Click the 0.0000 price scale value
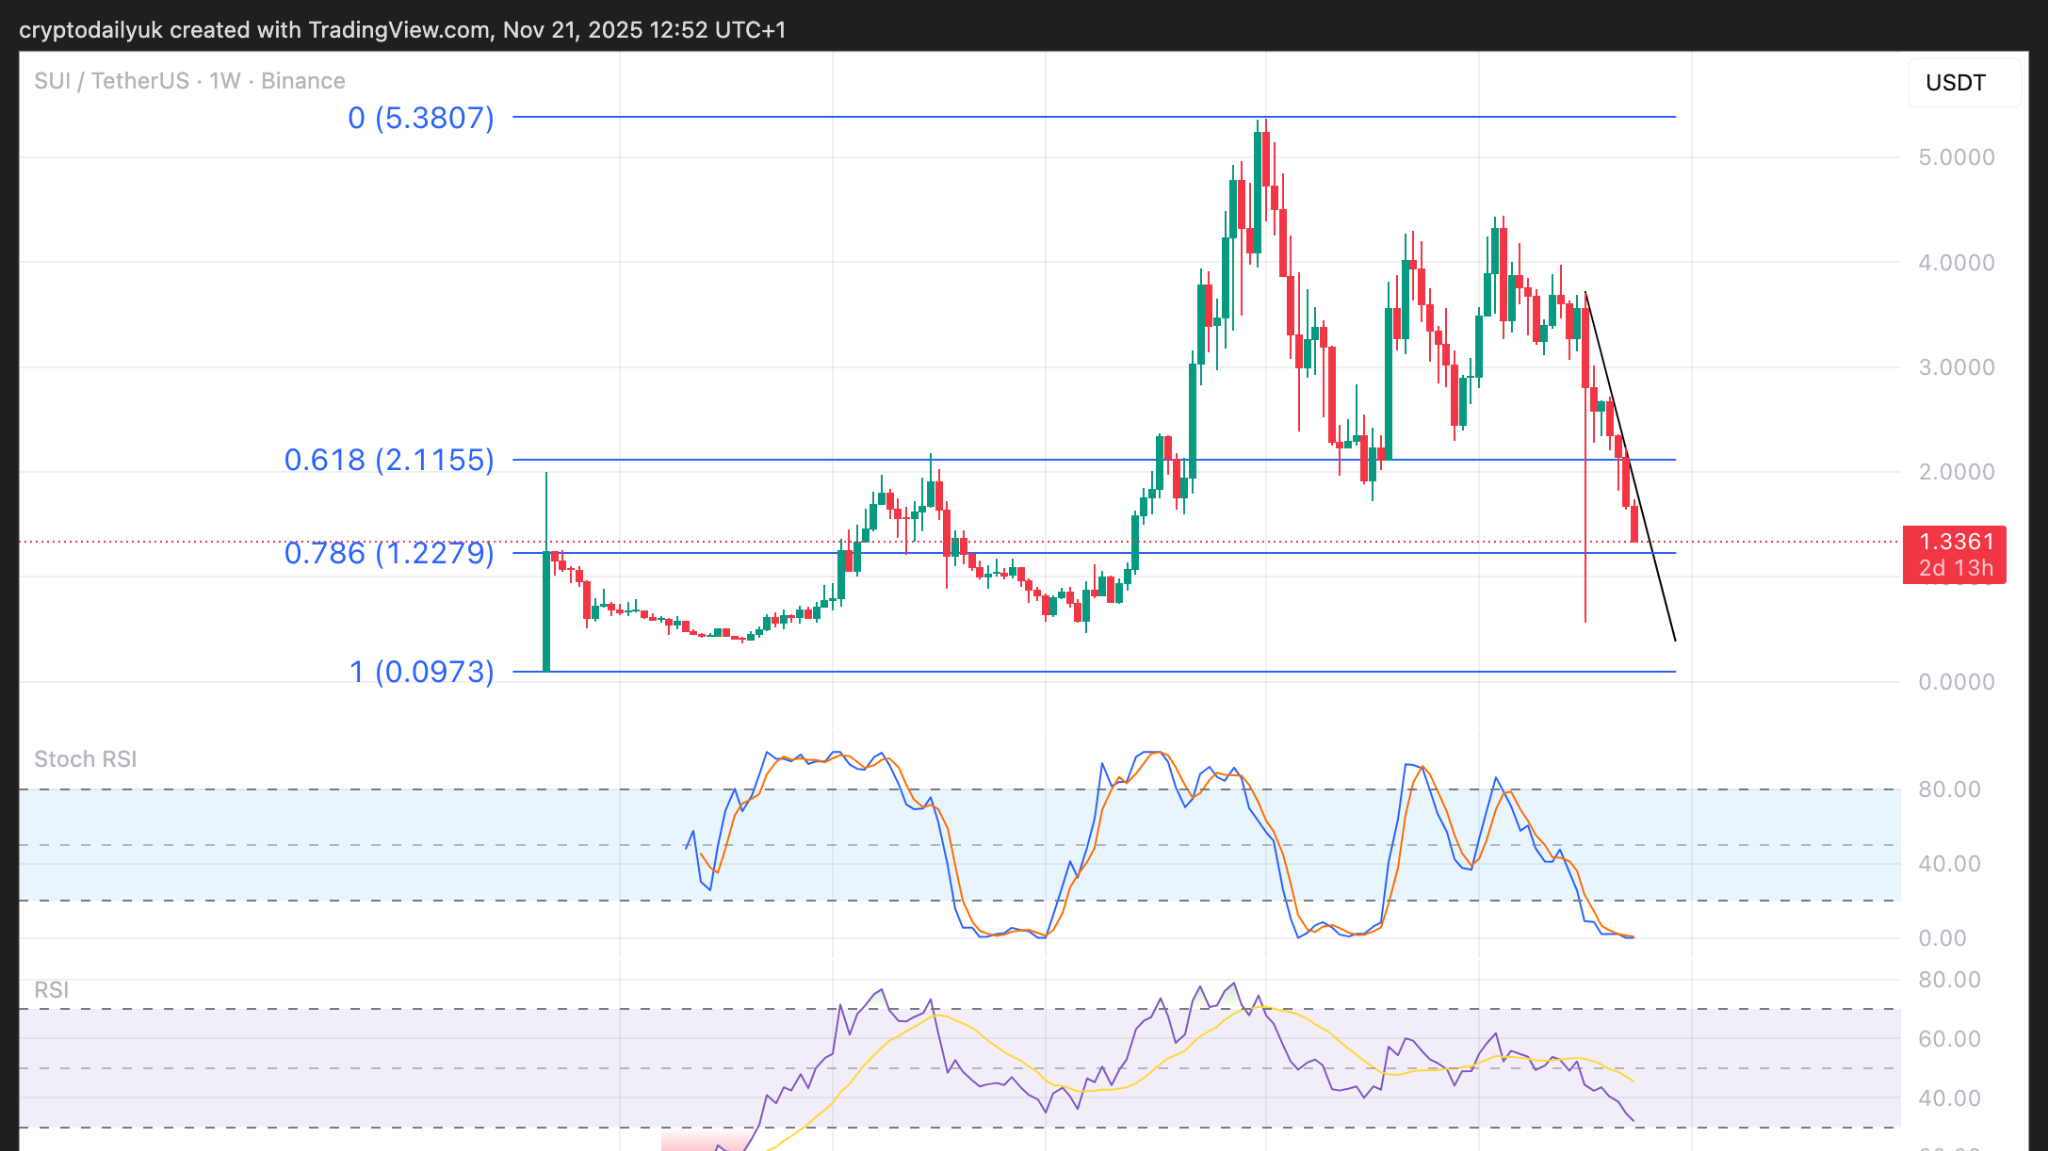Screen dimensions: 2048x1151 [1955, 682]
